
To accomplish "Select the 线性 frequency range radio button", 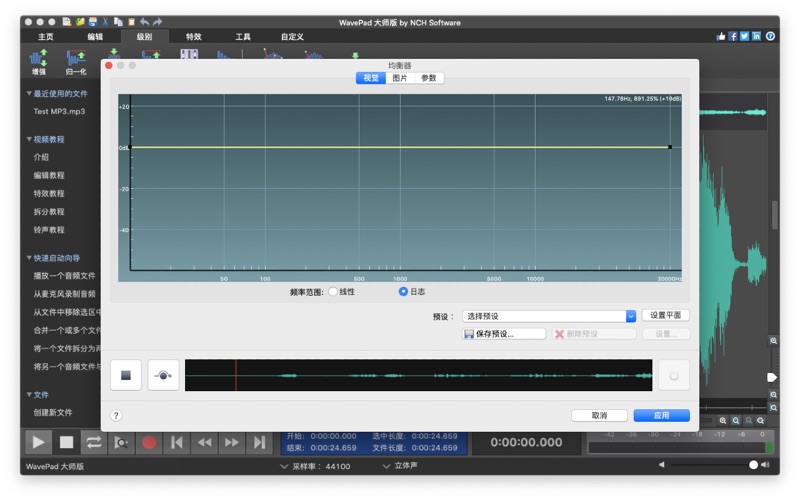I will click(x=333, y=292).
